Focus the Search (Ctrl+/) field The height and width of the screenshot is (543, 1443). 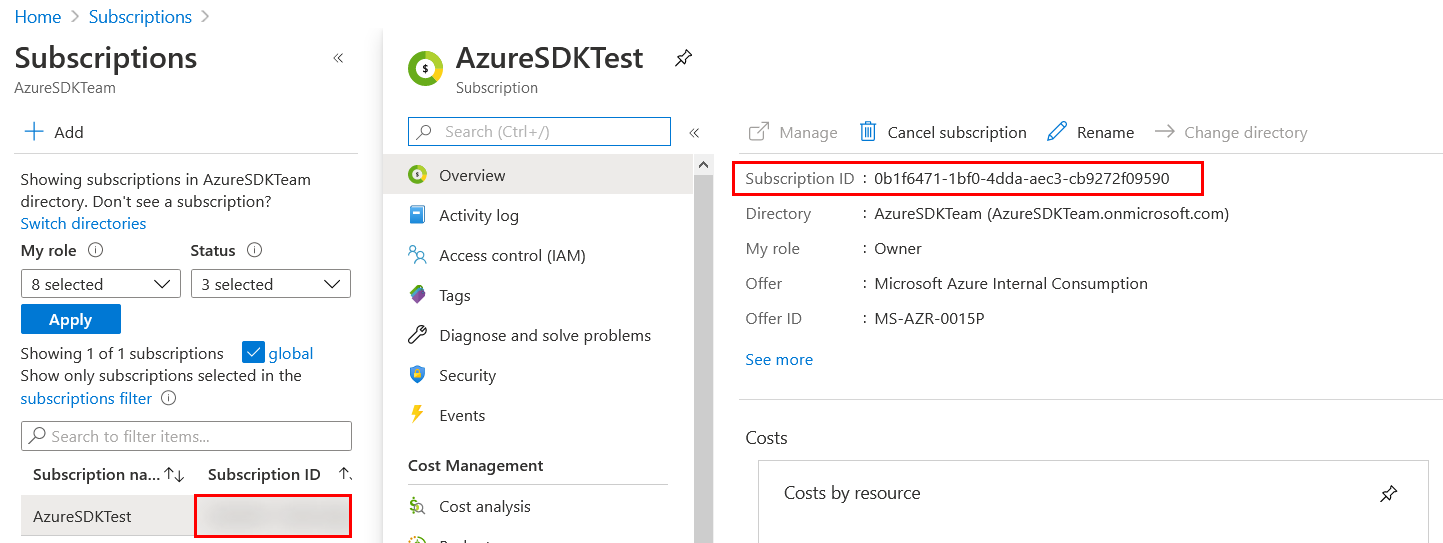539,132
